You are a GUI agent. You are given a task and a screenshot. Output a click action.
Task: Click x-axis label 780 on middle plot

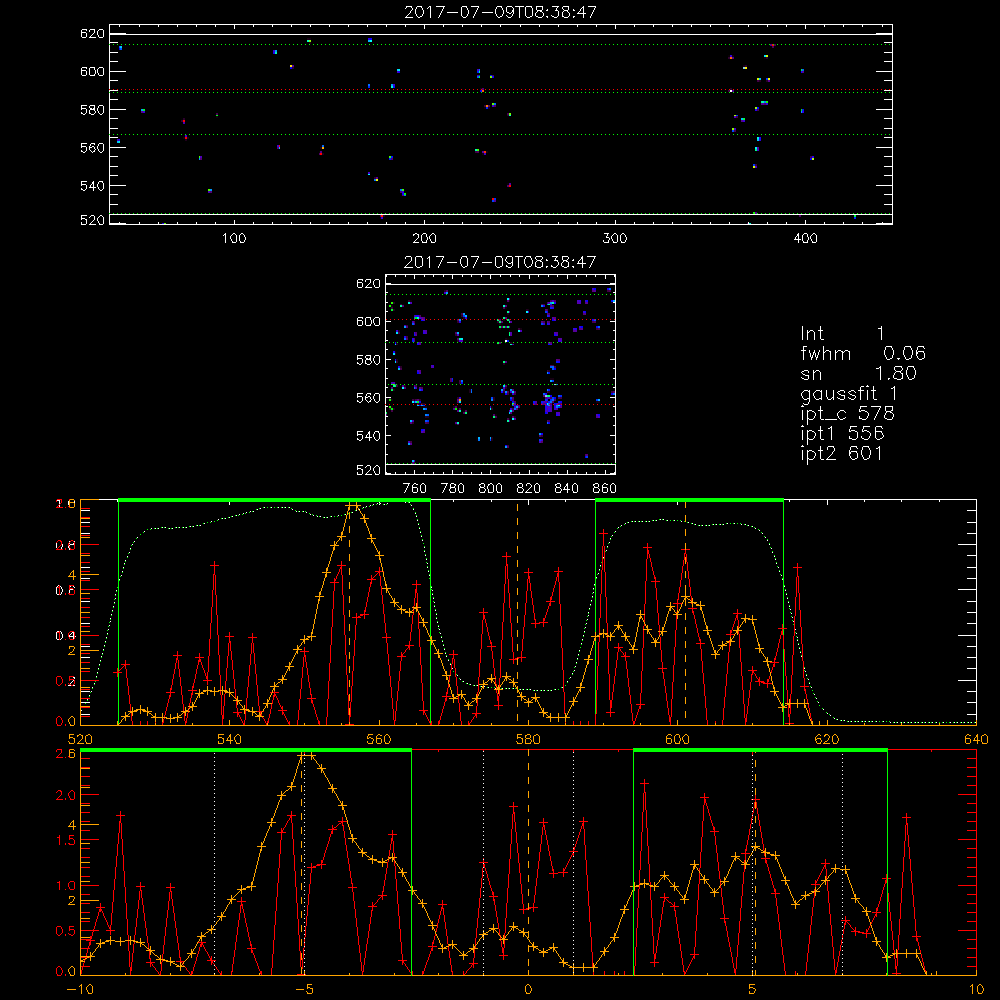click(x=453, y=489)
